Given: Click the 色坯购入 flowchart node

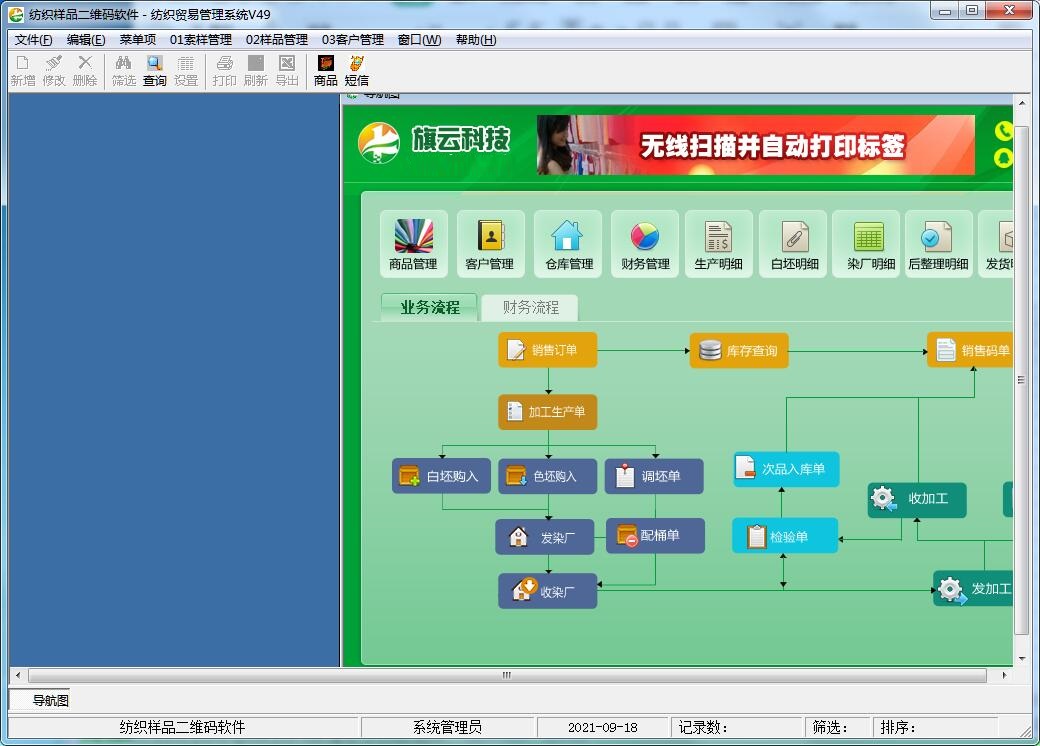Looking at the screenshot, I should [548, 476].
